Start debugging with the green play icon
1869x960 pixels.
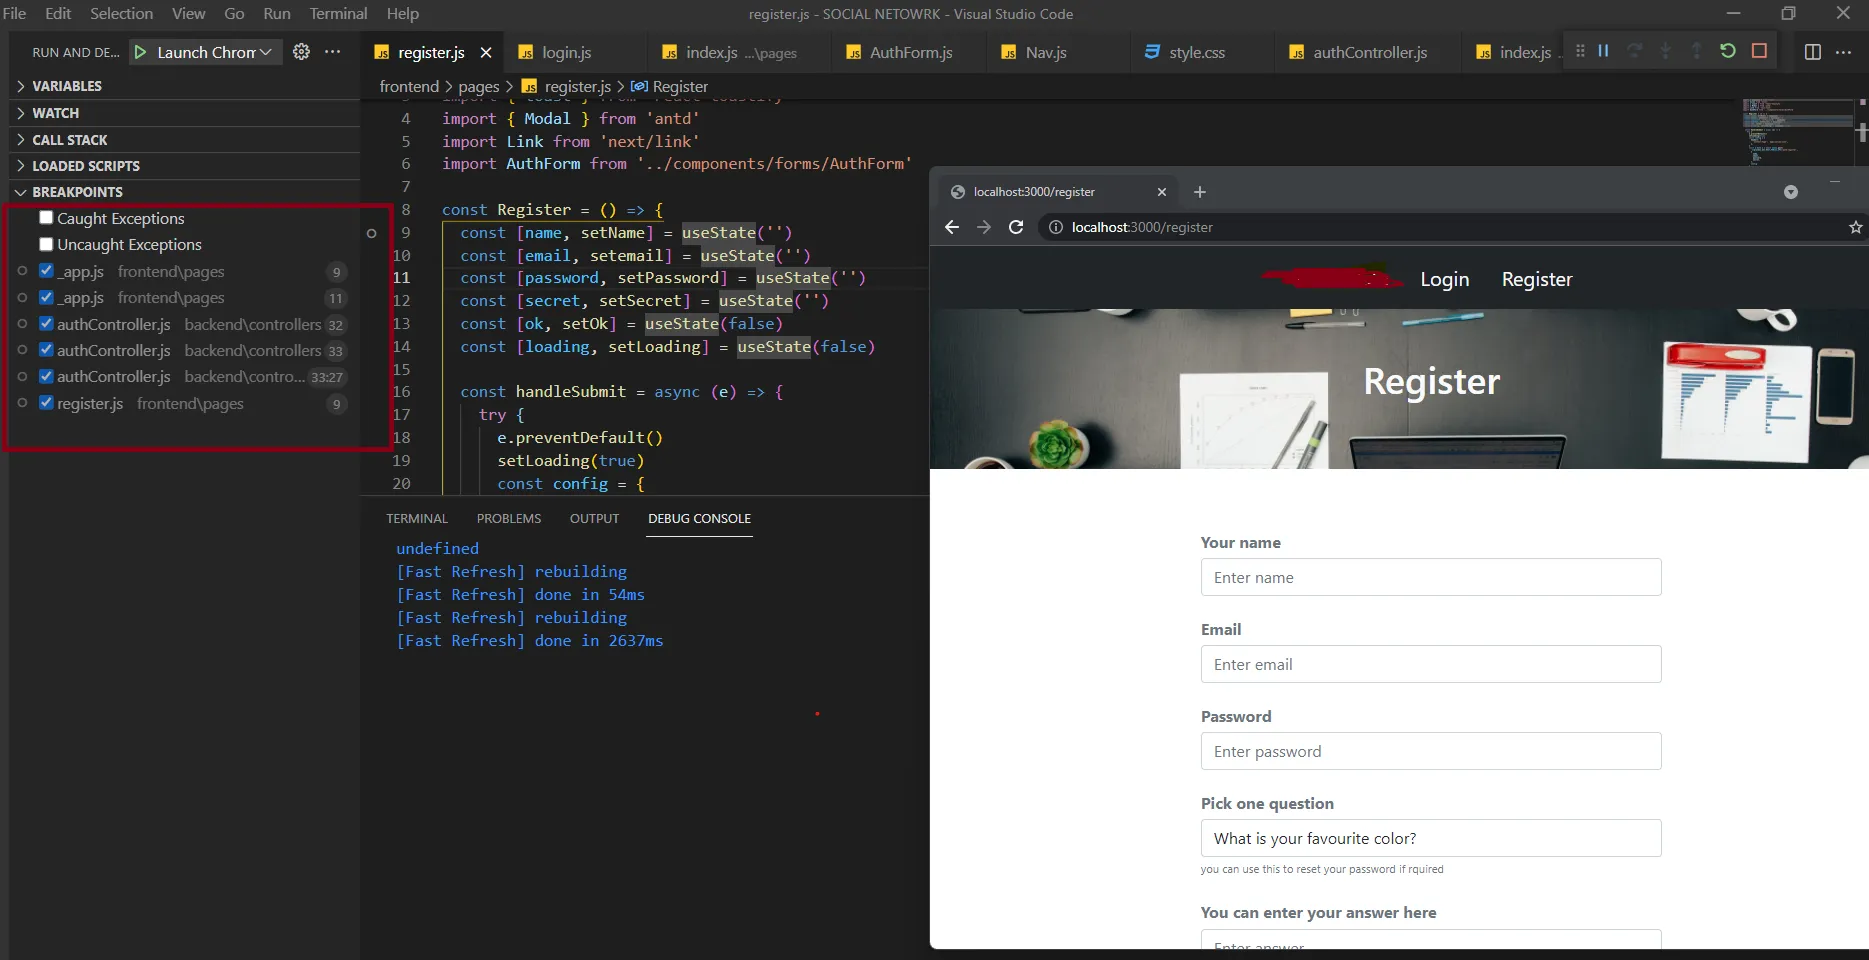pyautogui.click(x=141, y=52)
